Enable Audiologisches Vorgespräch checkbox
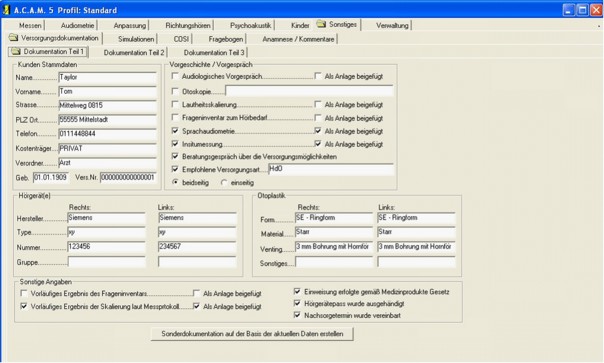The image size is (604, 363). 175,76
